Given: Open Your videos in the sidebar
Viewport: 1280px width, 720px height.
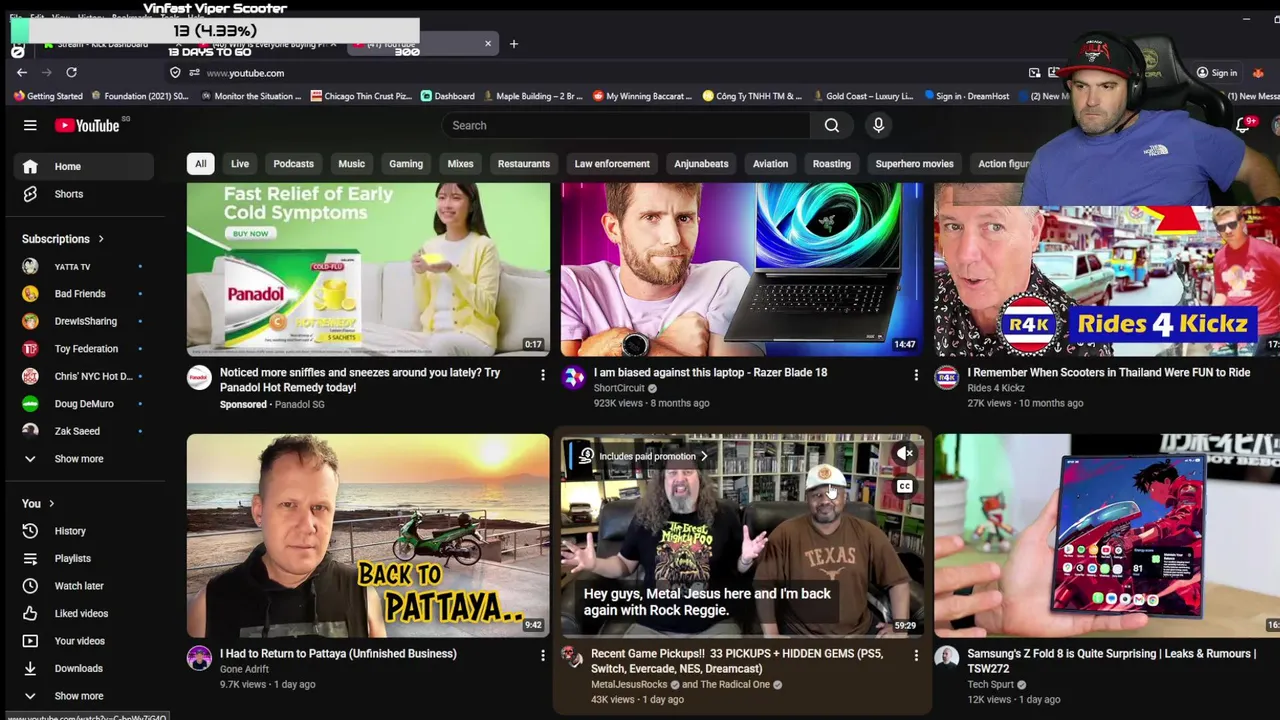Looking at the screenshot, I should tap(84, 641).
